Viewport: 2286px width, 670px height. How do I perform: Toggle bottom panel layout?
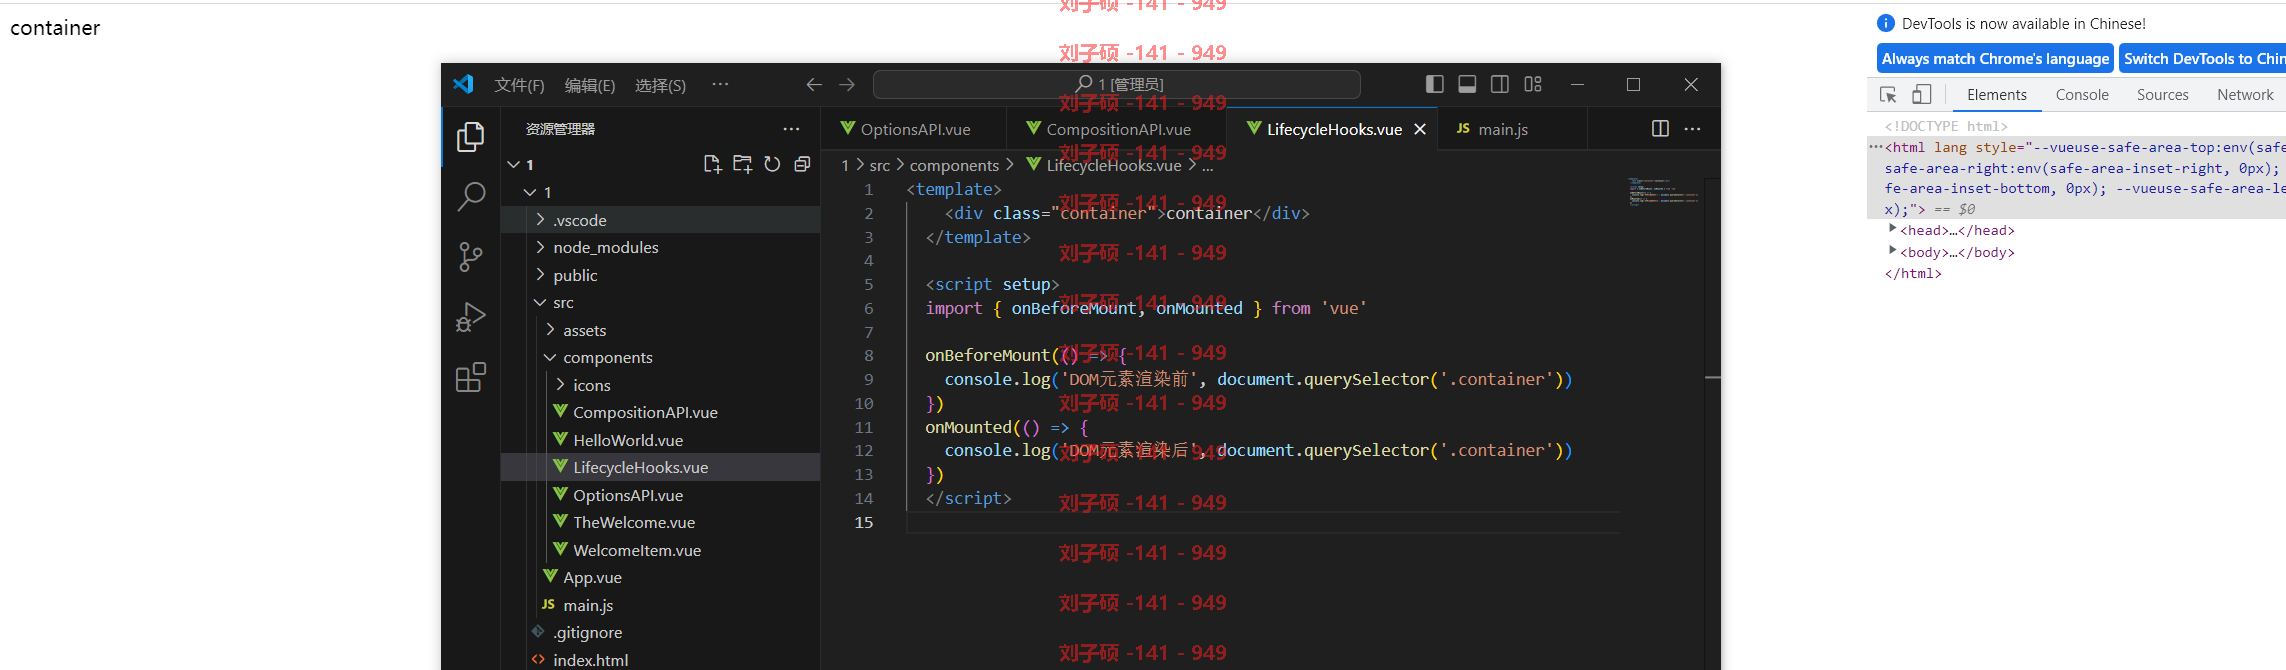(1467, 84)
